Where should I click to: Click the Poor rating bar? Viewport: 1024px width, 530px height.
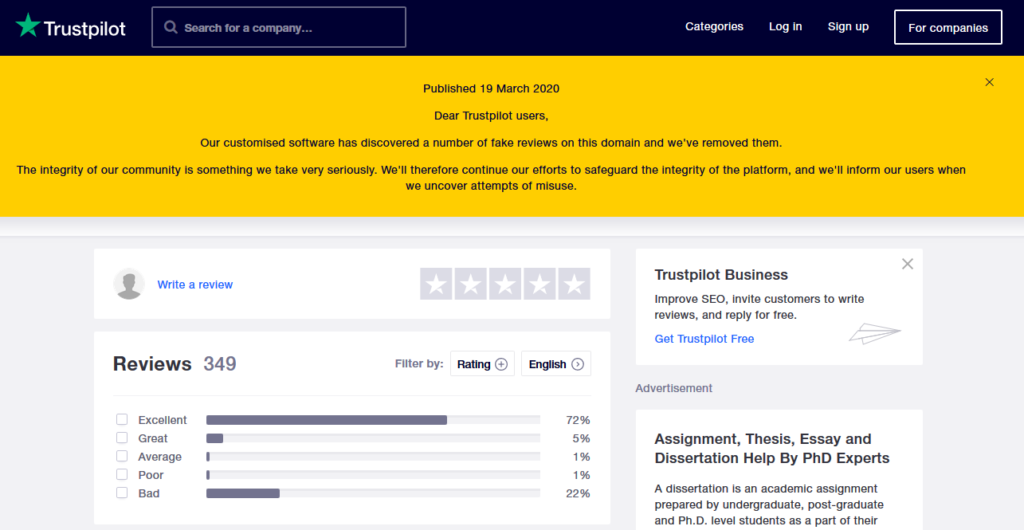click(x=373, y=475)
